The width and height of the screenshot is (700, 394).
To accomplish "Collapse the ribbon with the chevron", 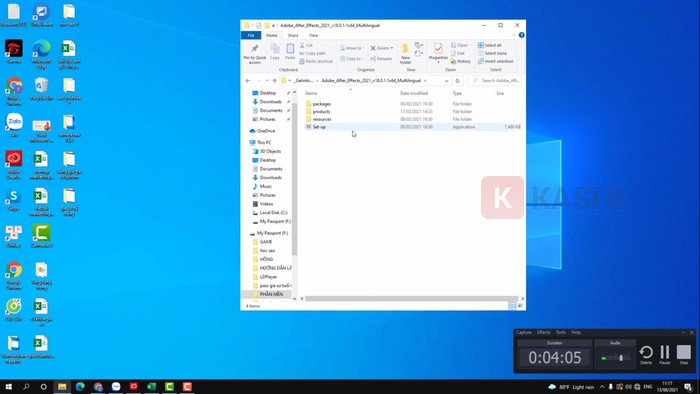I will [x=513, y=35].
